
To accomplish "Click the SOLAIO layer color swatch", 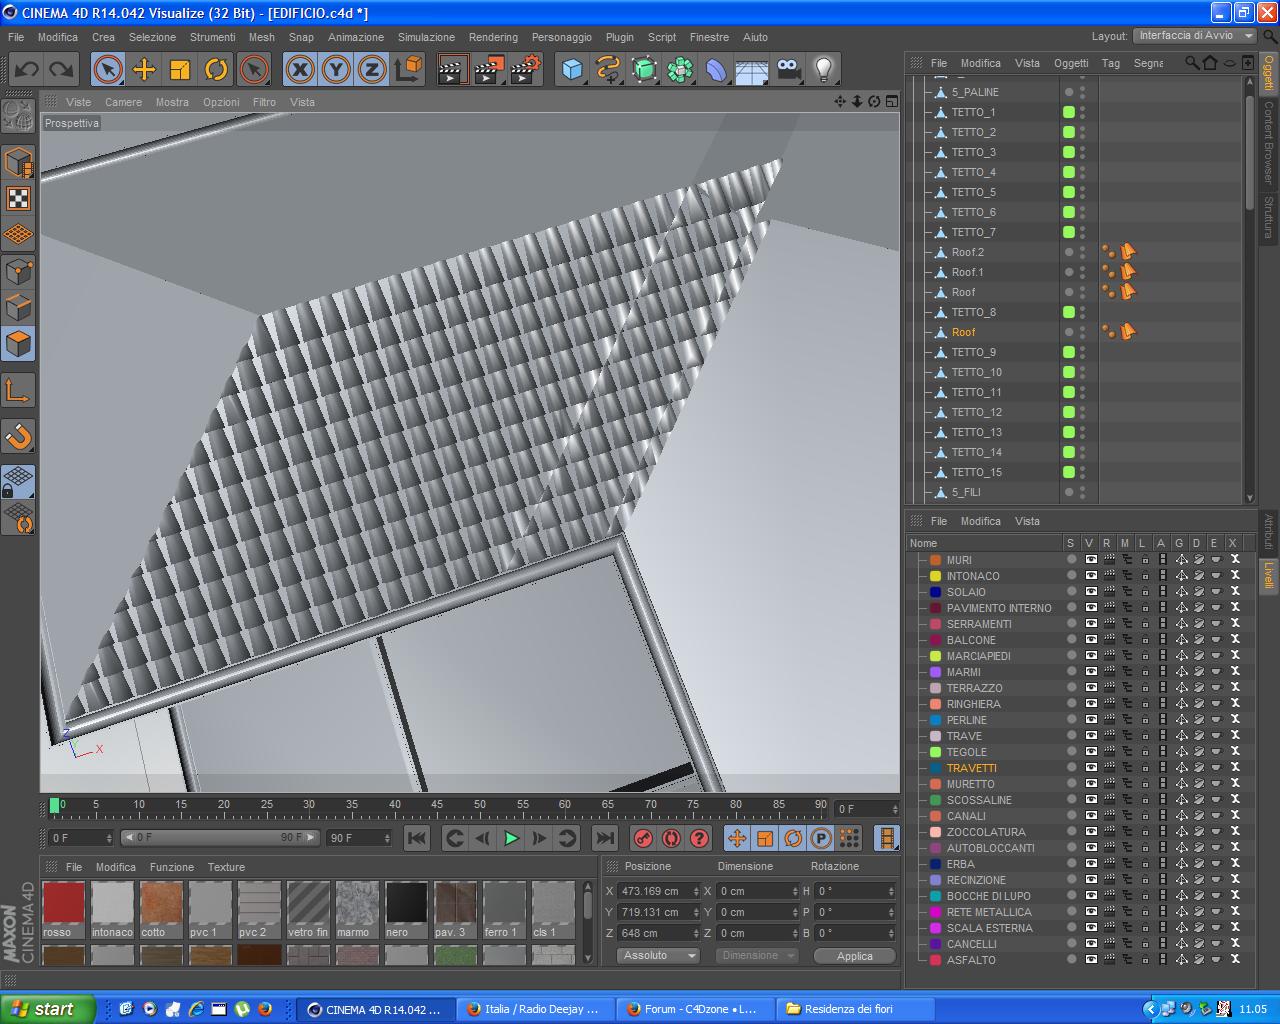I will [936, 592].
